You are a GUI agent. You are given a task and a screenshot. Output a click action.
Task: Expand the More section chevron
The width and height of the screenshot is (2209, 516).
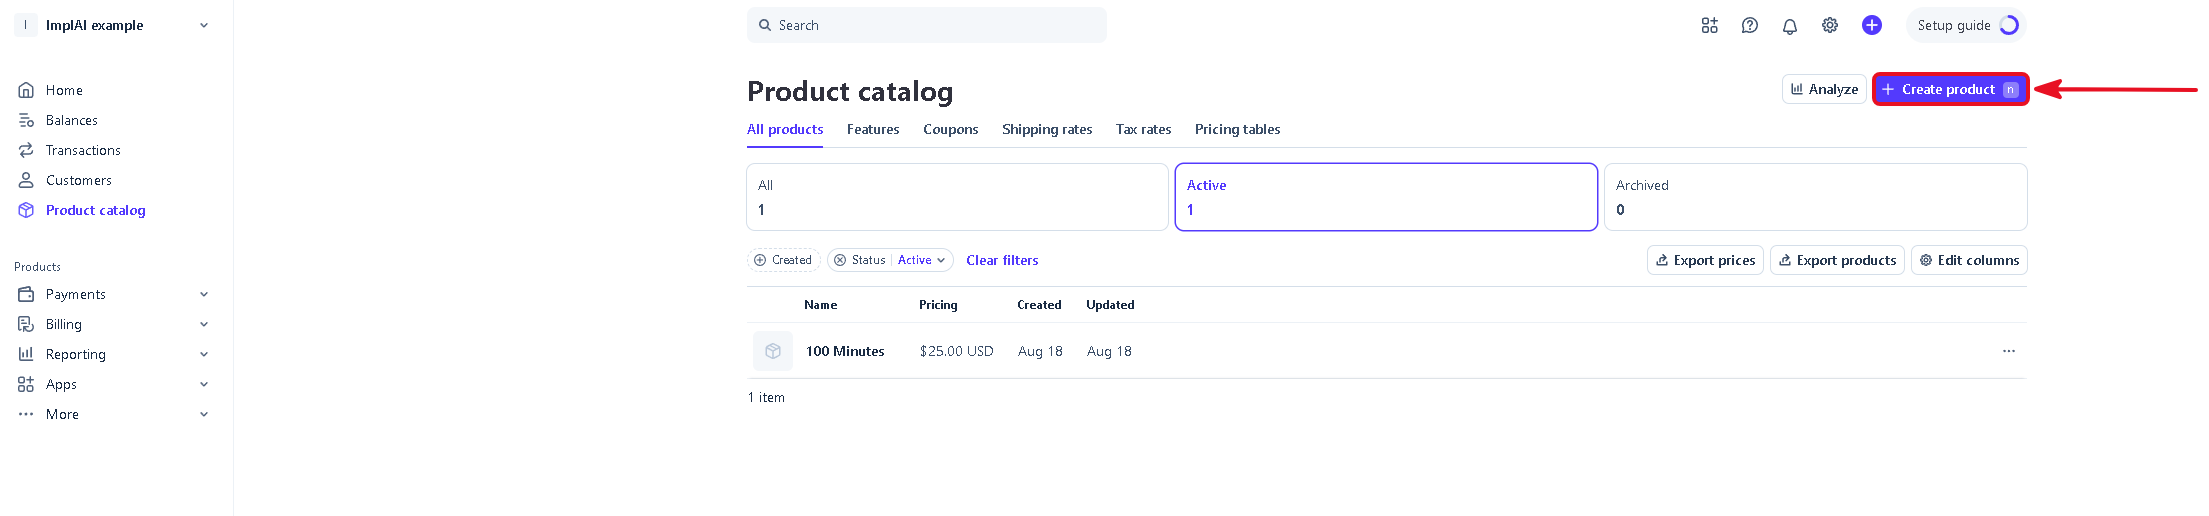[x=204, y=414]
